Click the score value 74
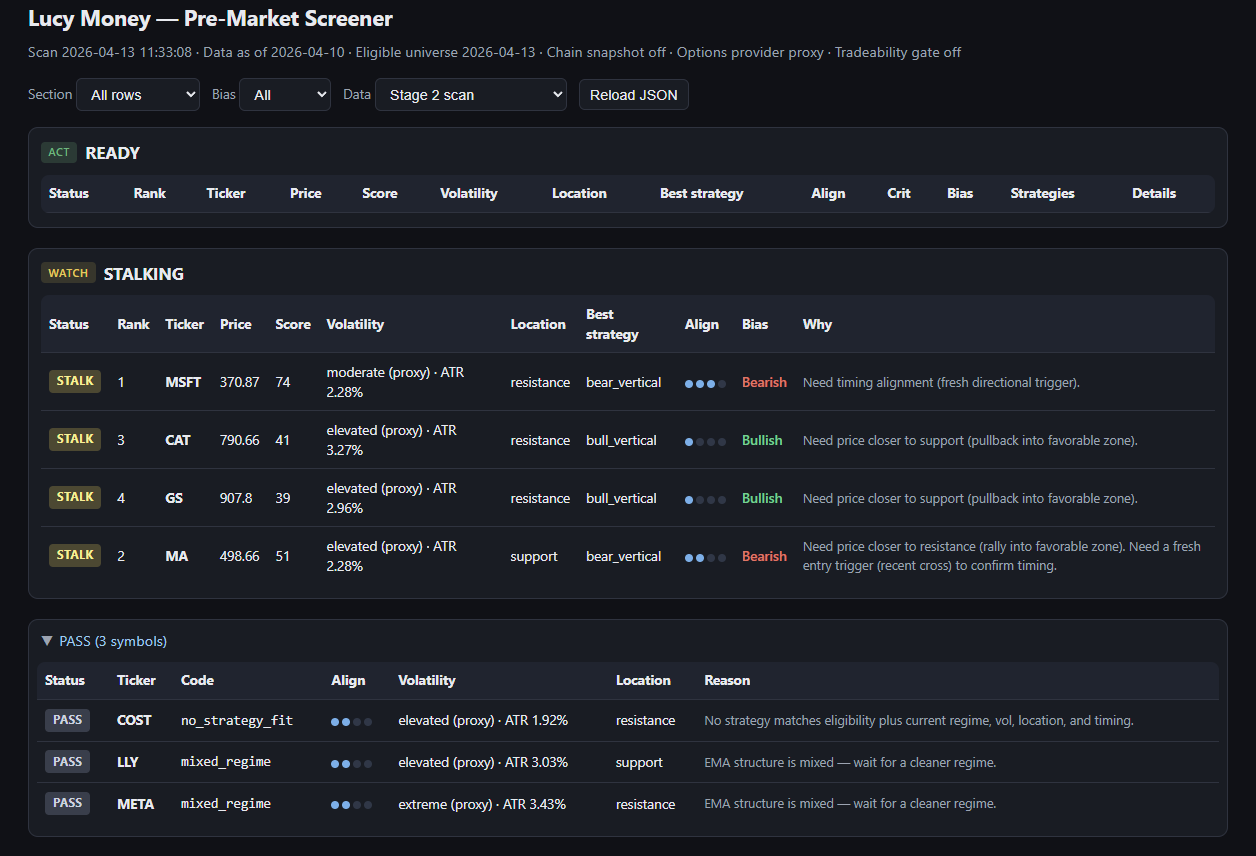This screenshot has width=1256, height=856. pyautogui.click(x=283, y=382)
